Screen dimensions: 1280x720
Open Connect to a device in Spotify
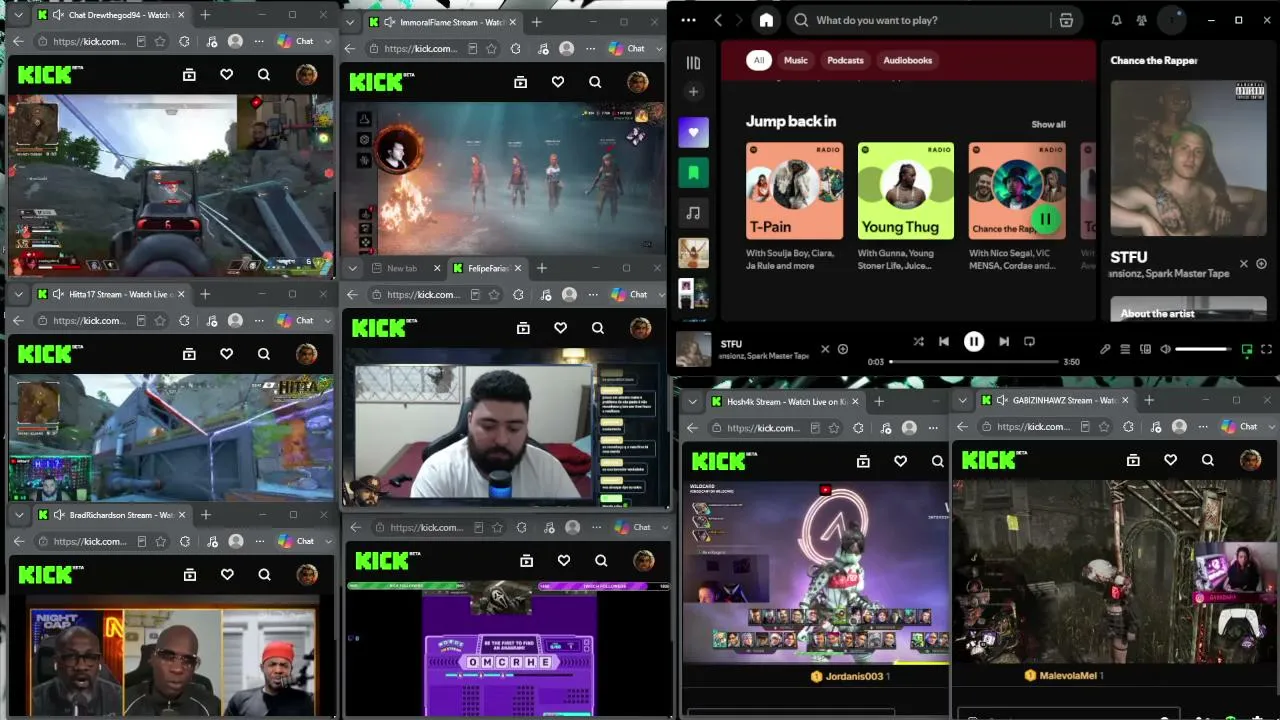[x=1145, y=349]
